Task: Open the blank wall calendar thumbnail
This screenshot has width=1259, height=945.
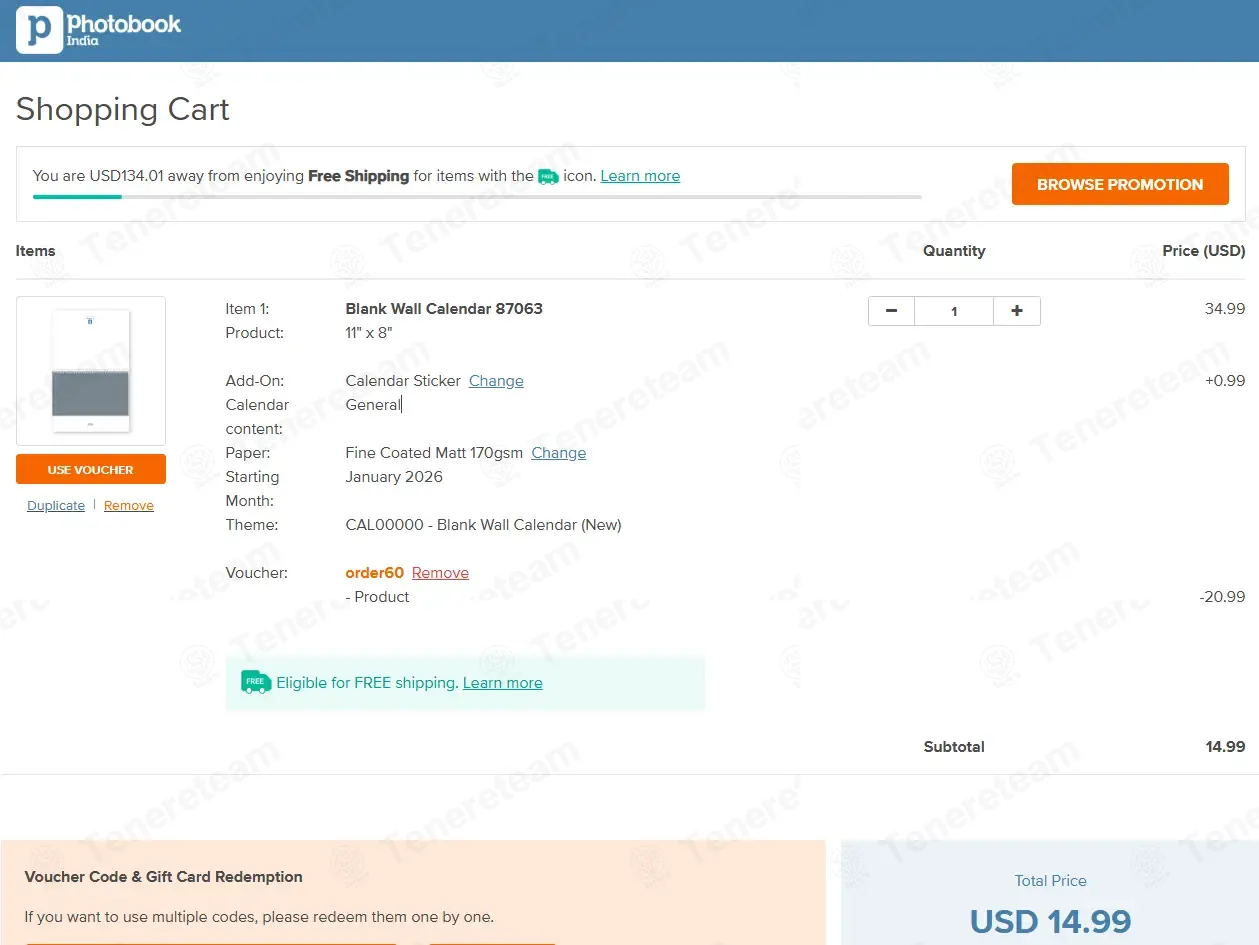Action: pyautogui.click(x=91, y=371)
